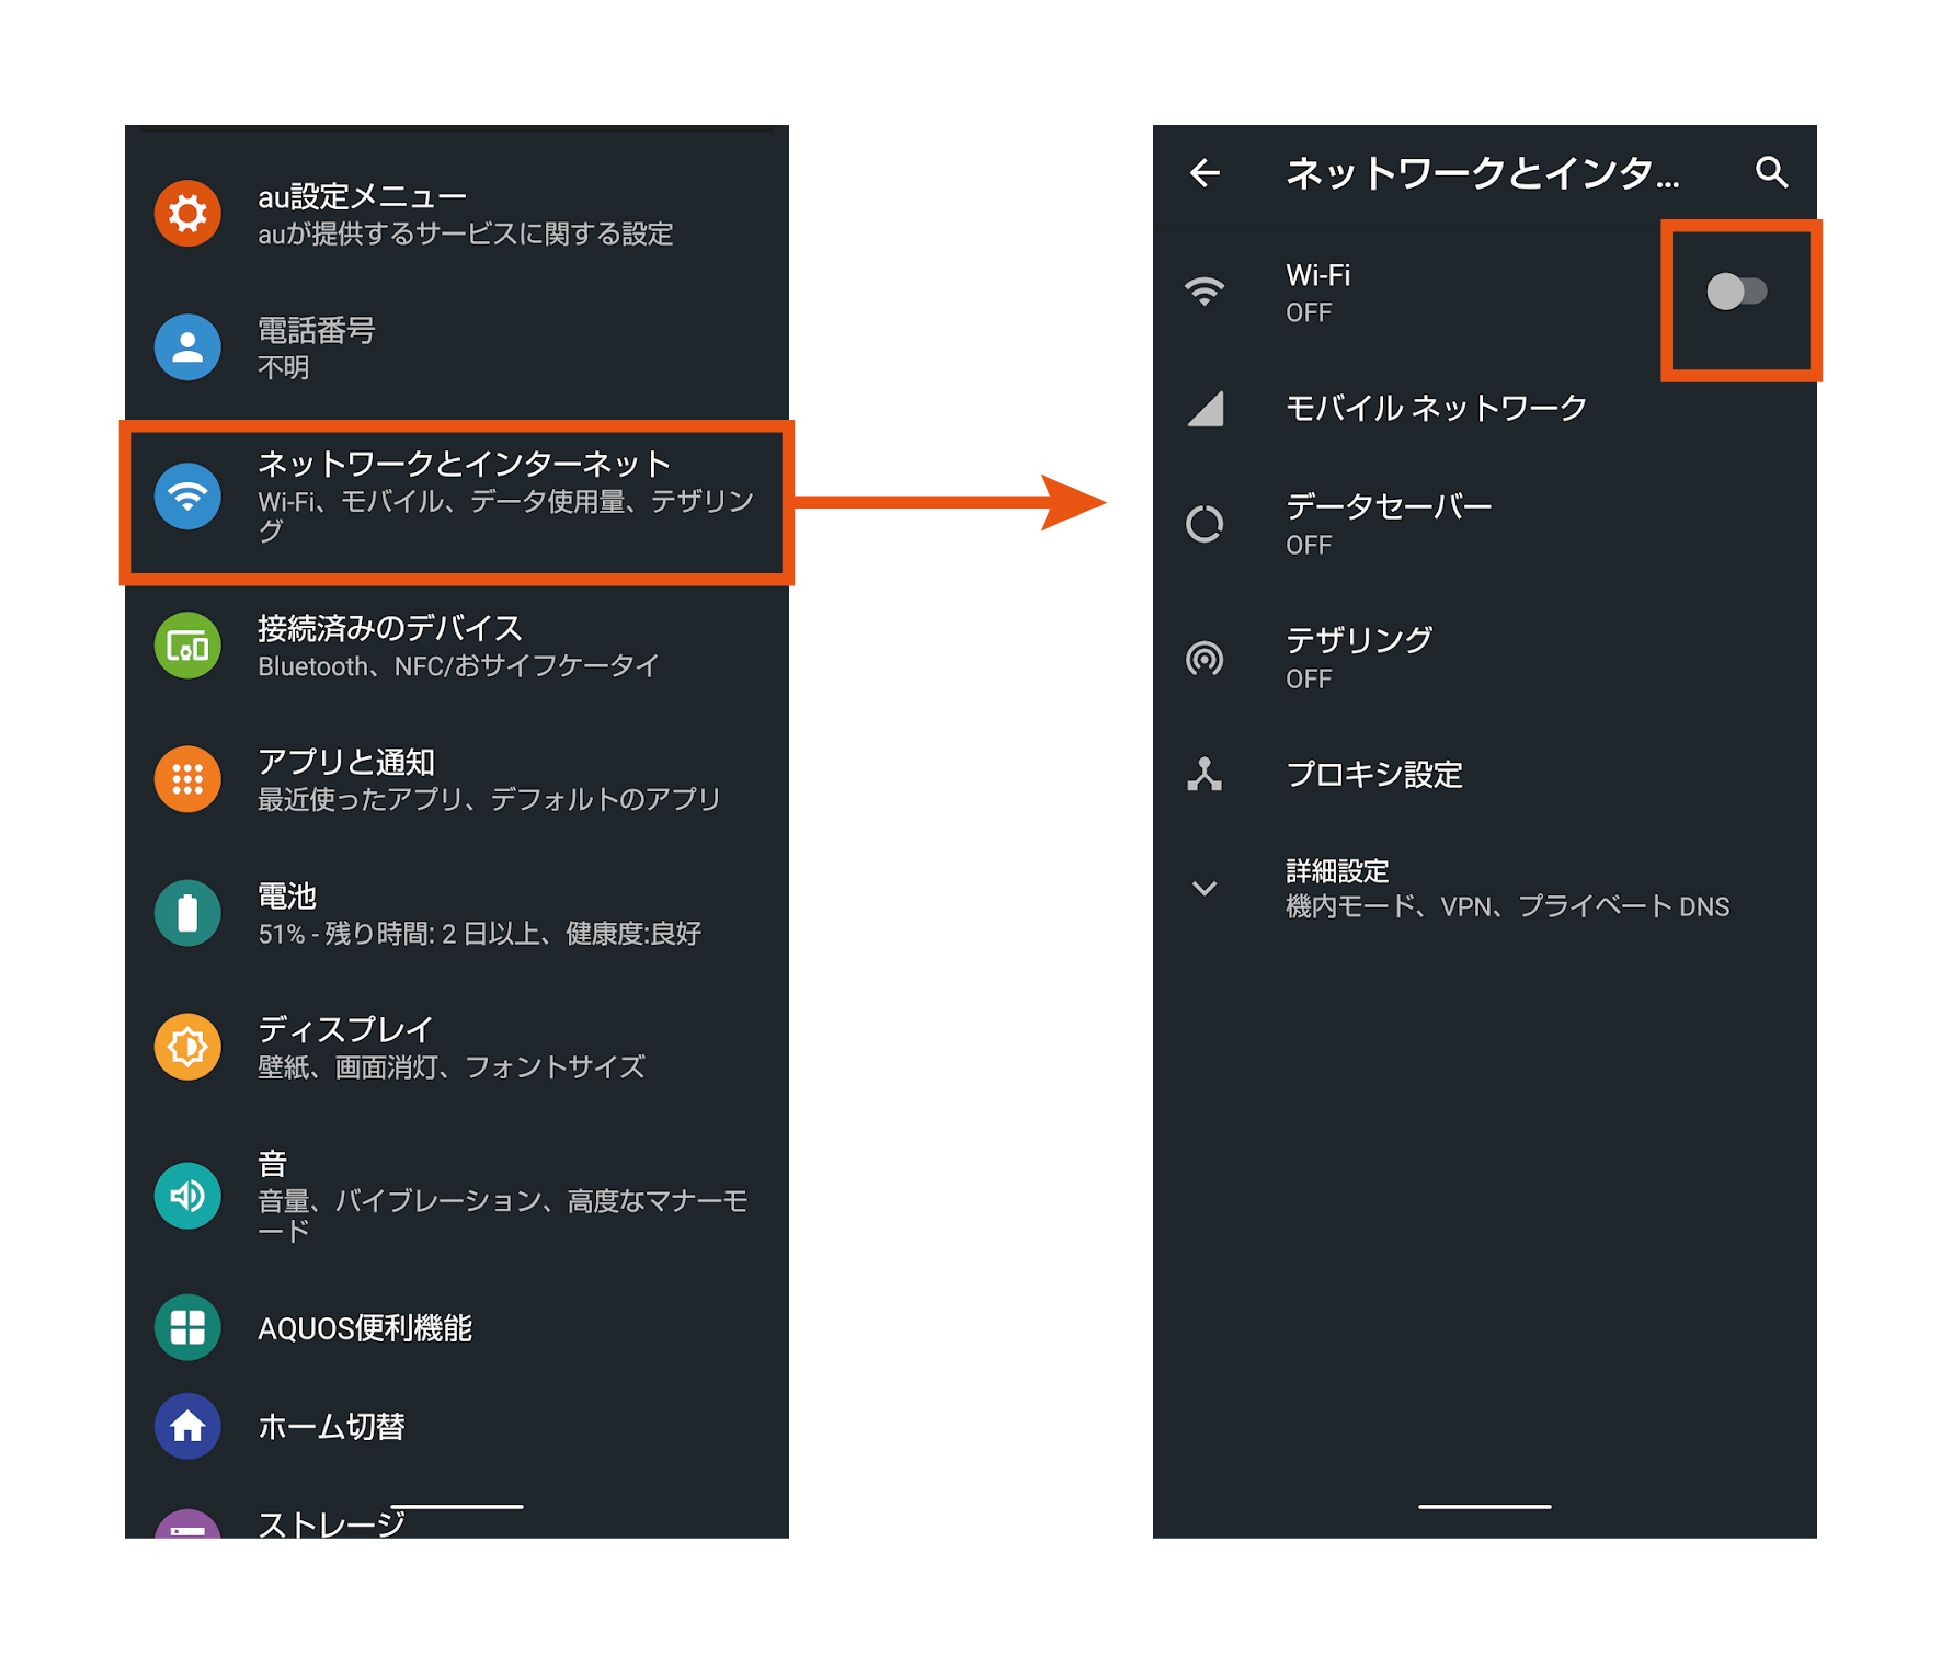Toggle the Wi-Fi switch on
Screen dimensions: 1943x1668
[x=1737, y=292]
